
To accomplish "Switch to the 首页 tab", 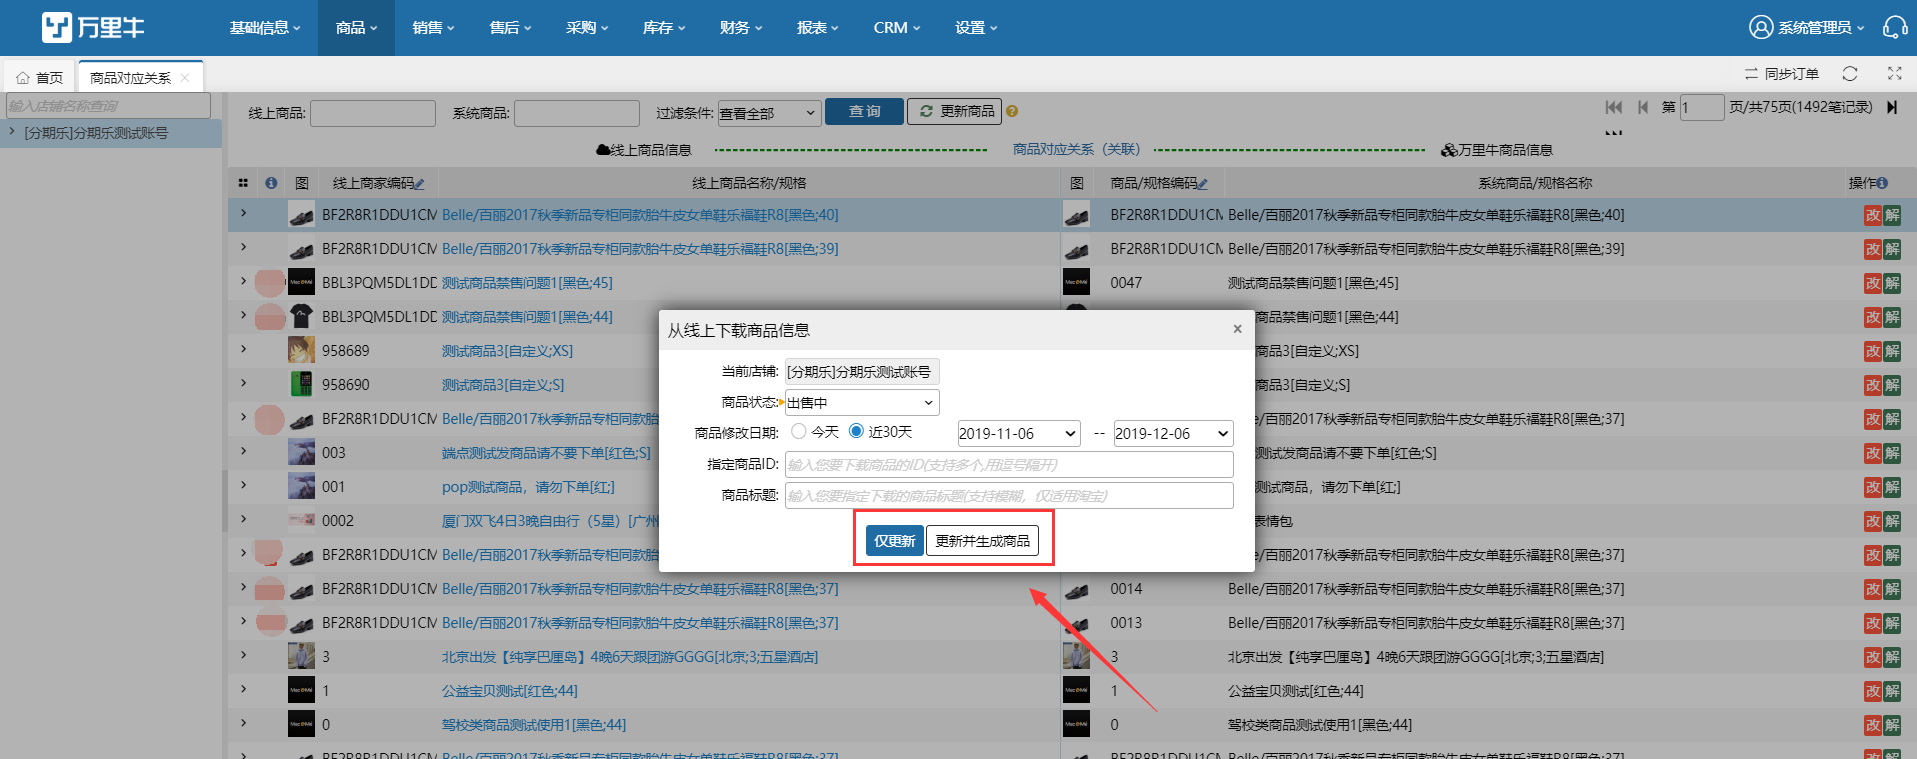I will click(x=40, y=77).
